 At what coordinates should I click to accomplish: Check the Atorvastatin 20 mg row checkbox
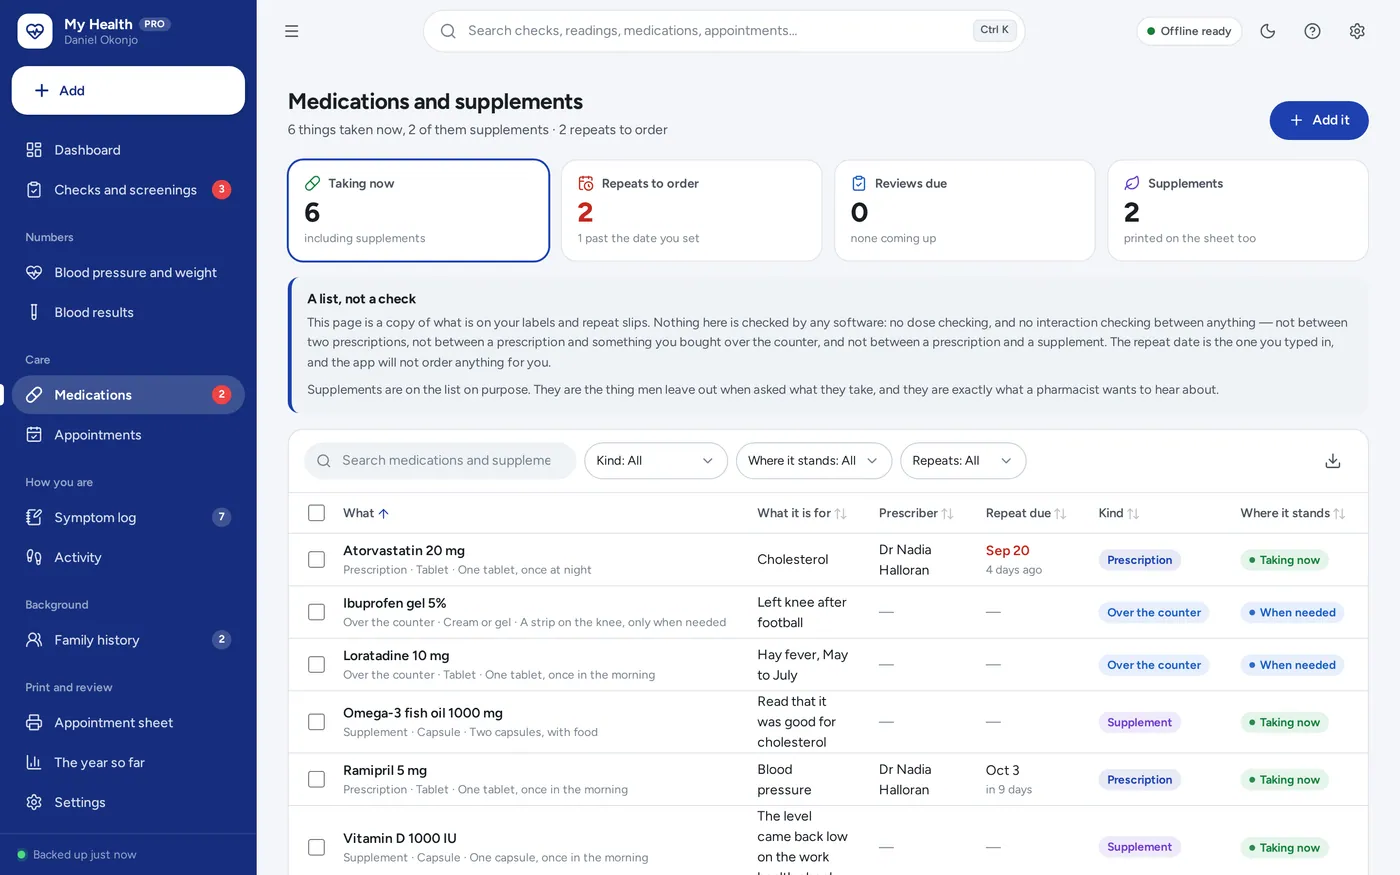(317, 560)
